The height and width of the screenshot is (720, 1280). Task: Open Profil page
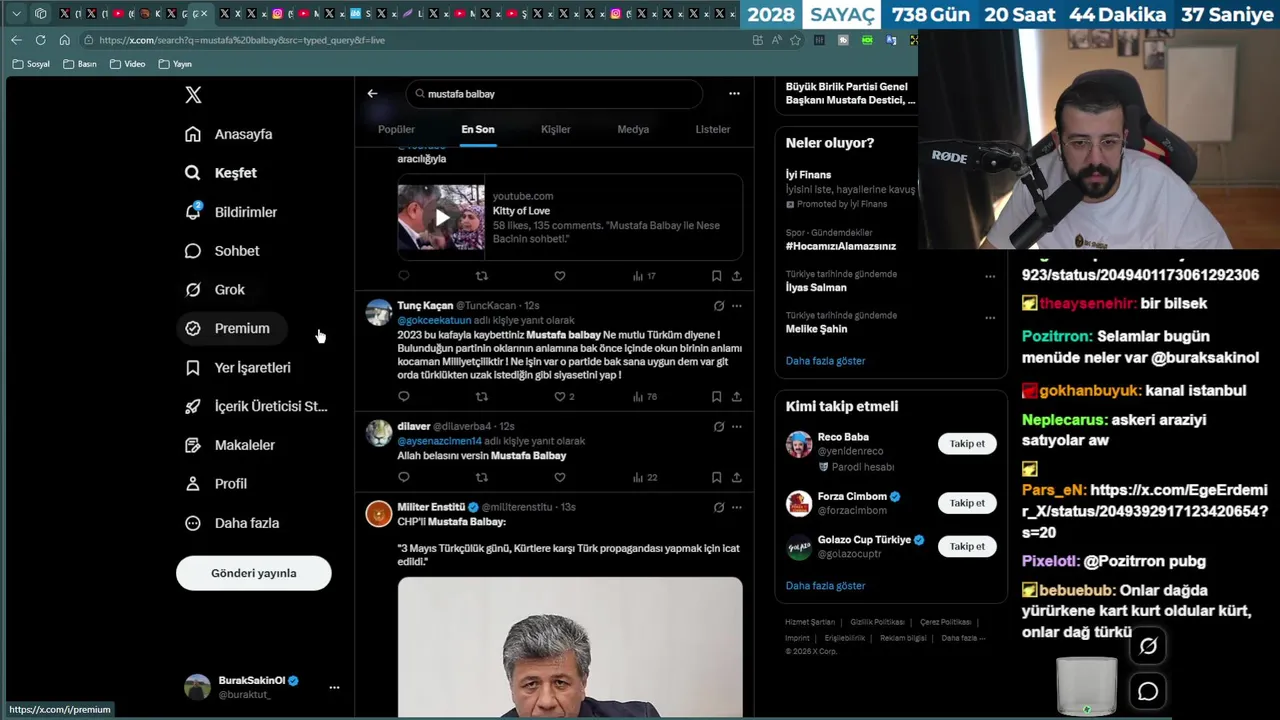coord(216,484)
